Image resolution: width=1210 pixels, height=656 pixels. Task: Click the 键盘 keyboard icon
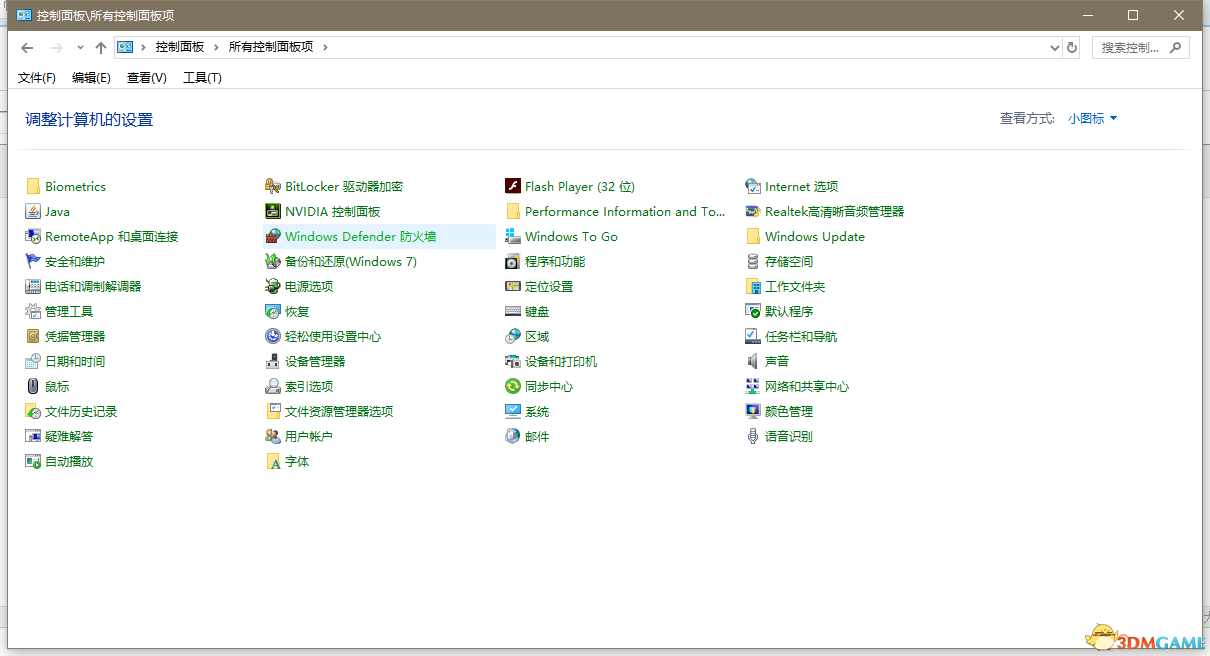tap(513, 311)
